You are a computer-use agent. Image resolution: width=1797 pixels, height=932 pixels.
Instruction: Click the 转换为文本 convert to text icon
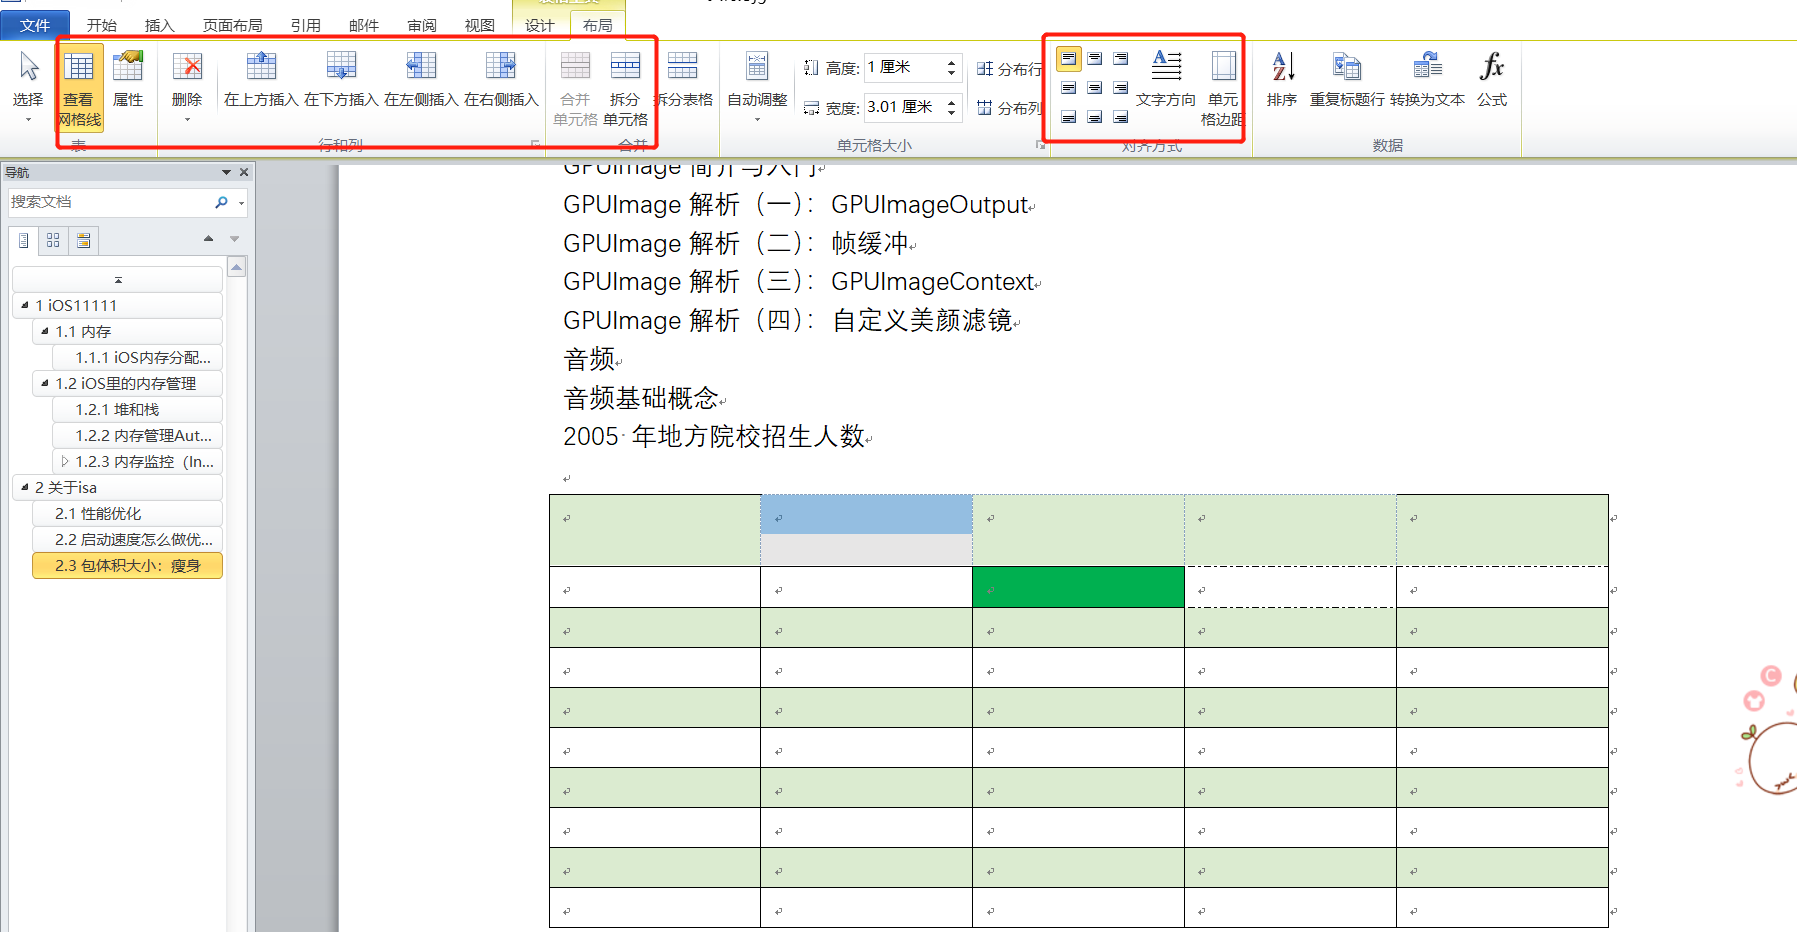1427,67
